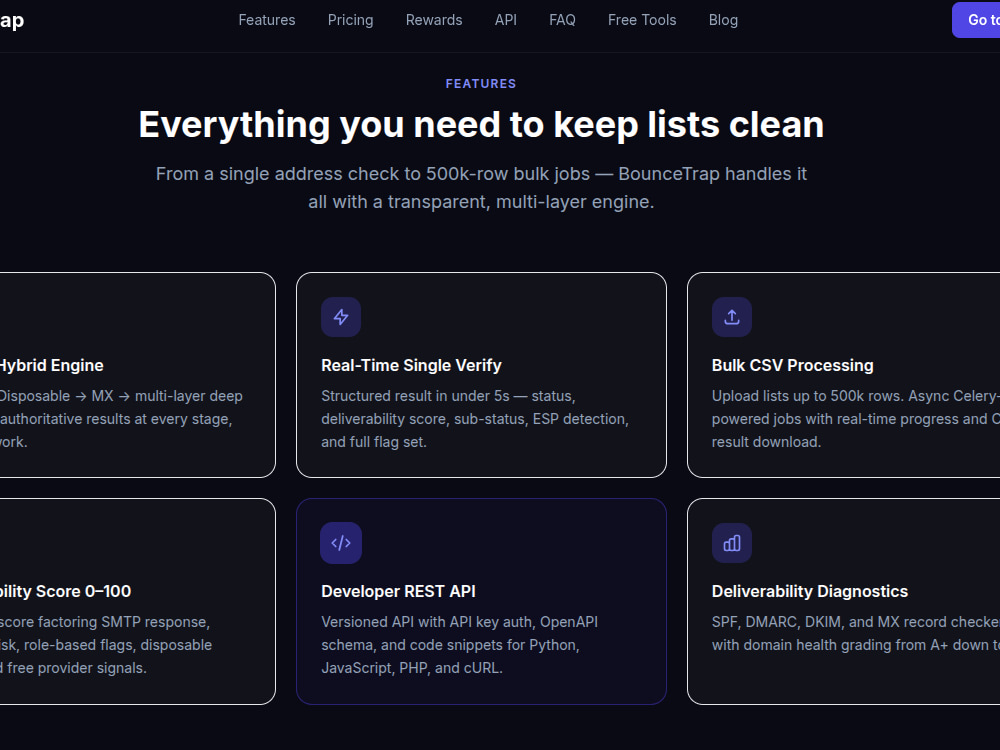
Task: Go to the Rewards page
Action: [x=434, y=20]
